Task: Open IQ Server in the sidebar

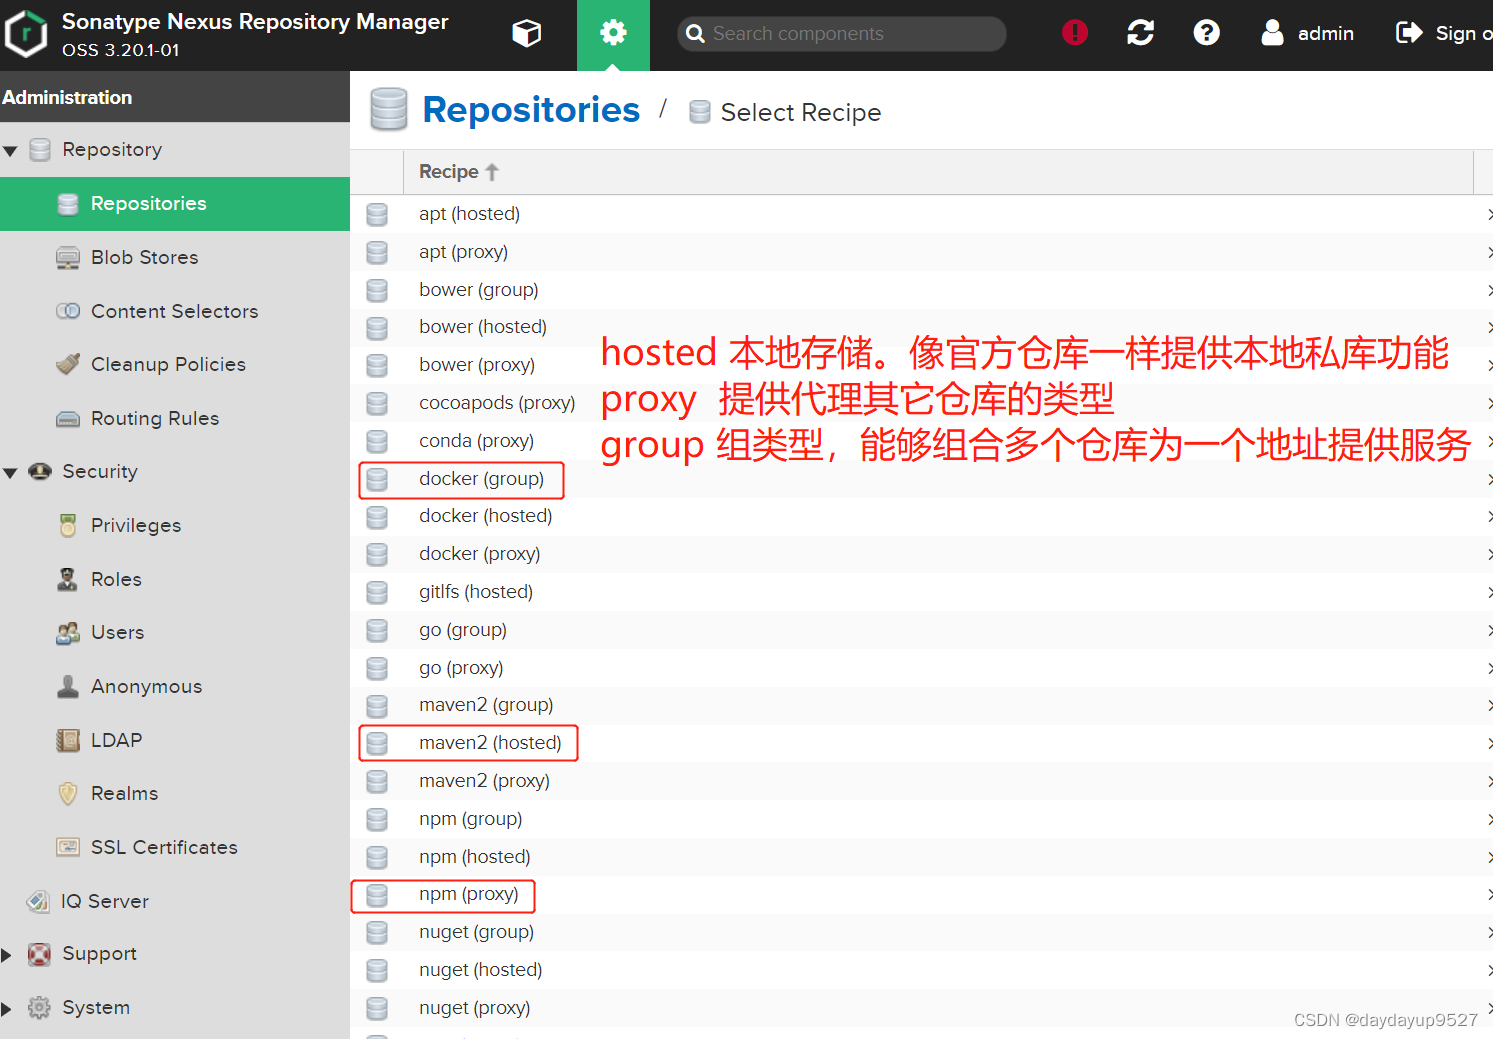Action: point(175,901)
